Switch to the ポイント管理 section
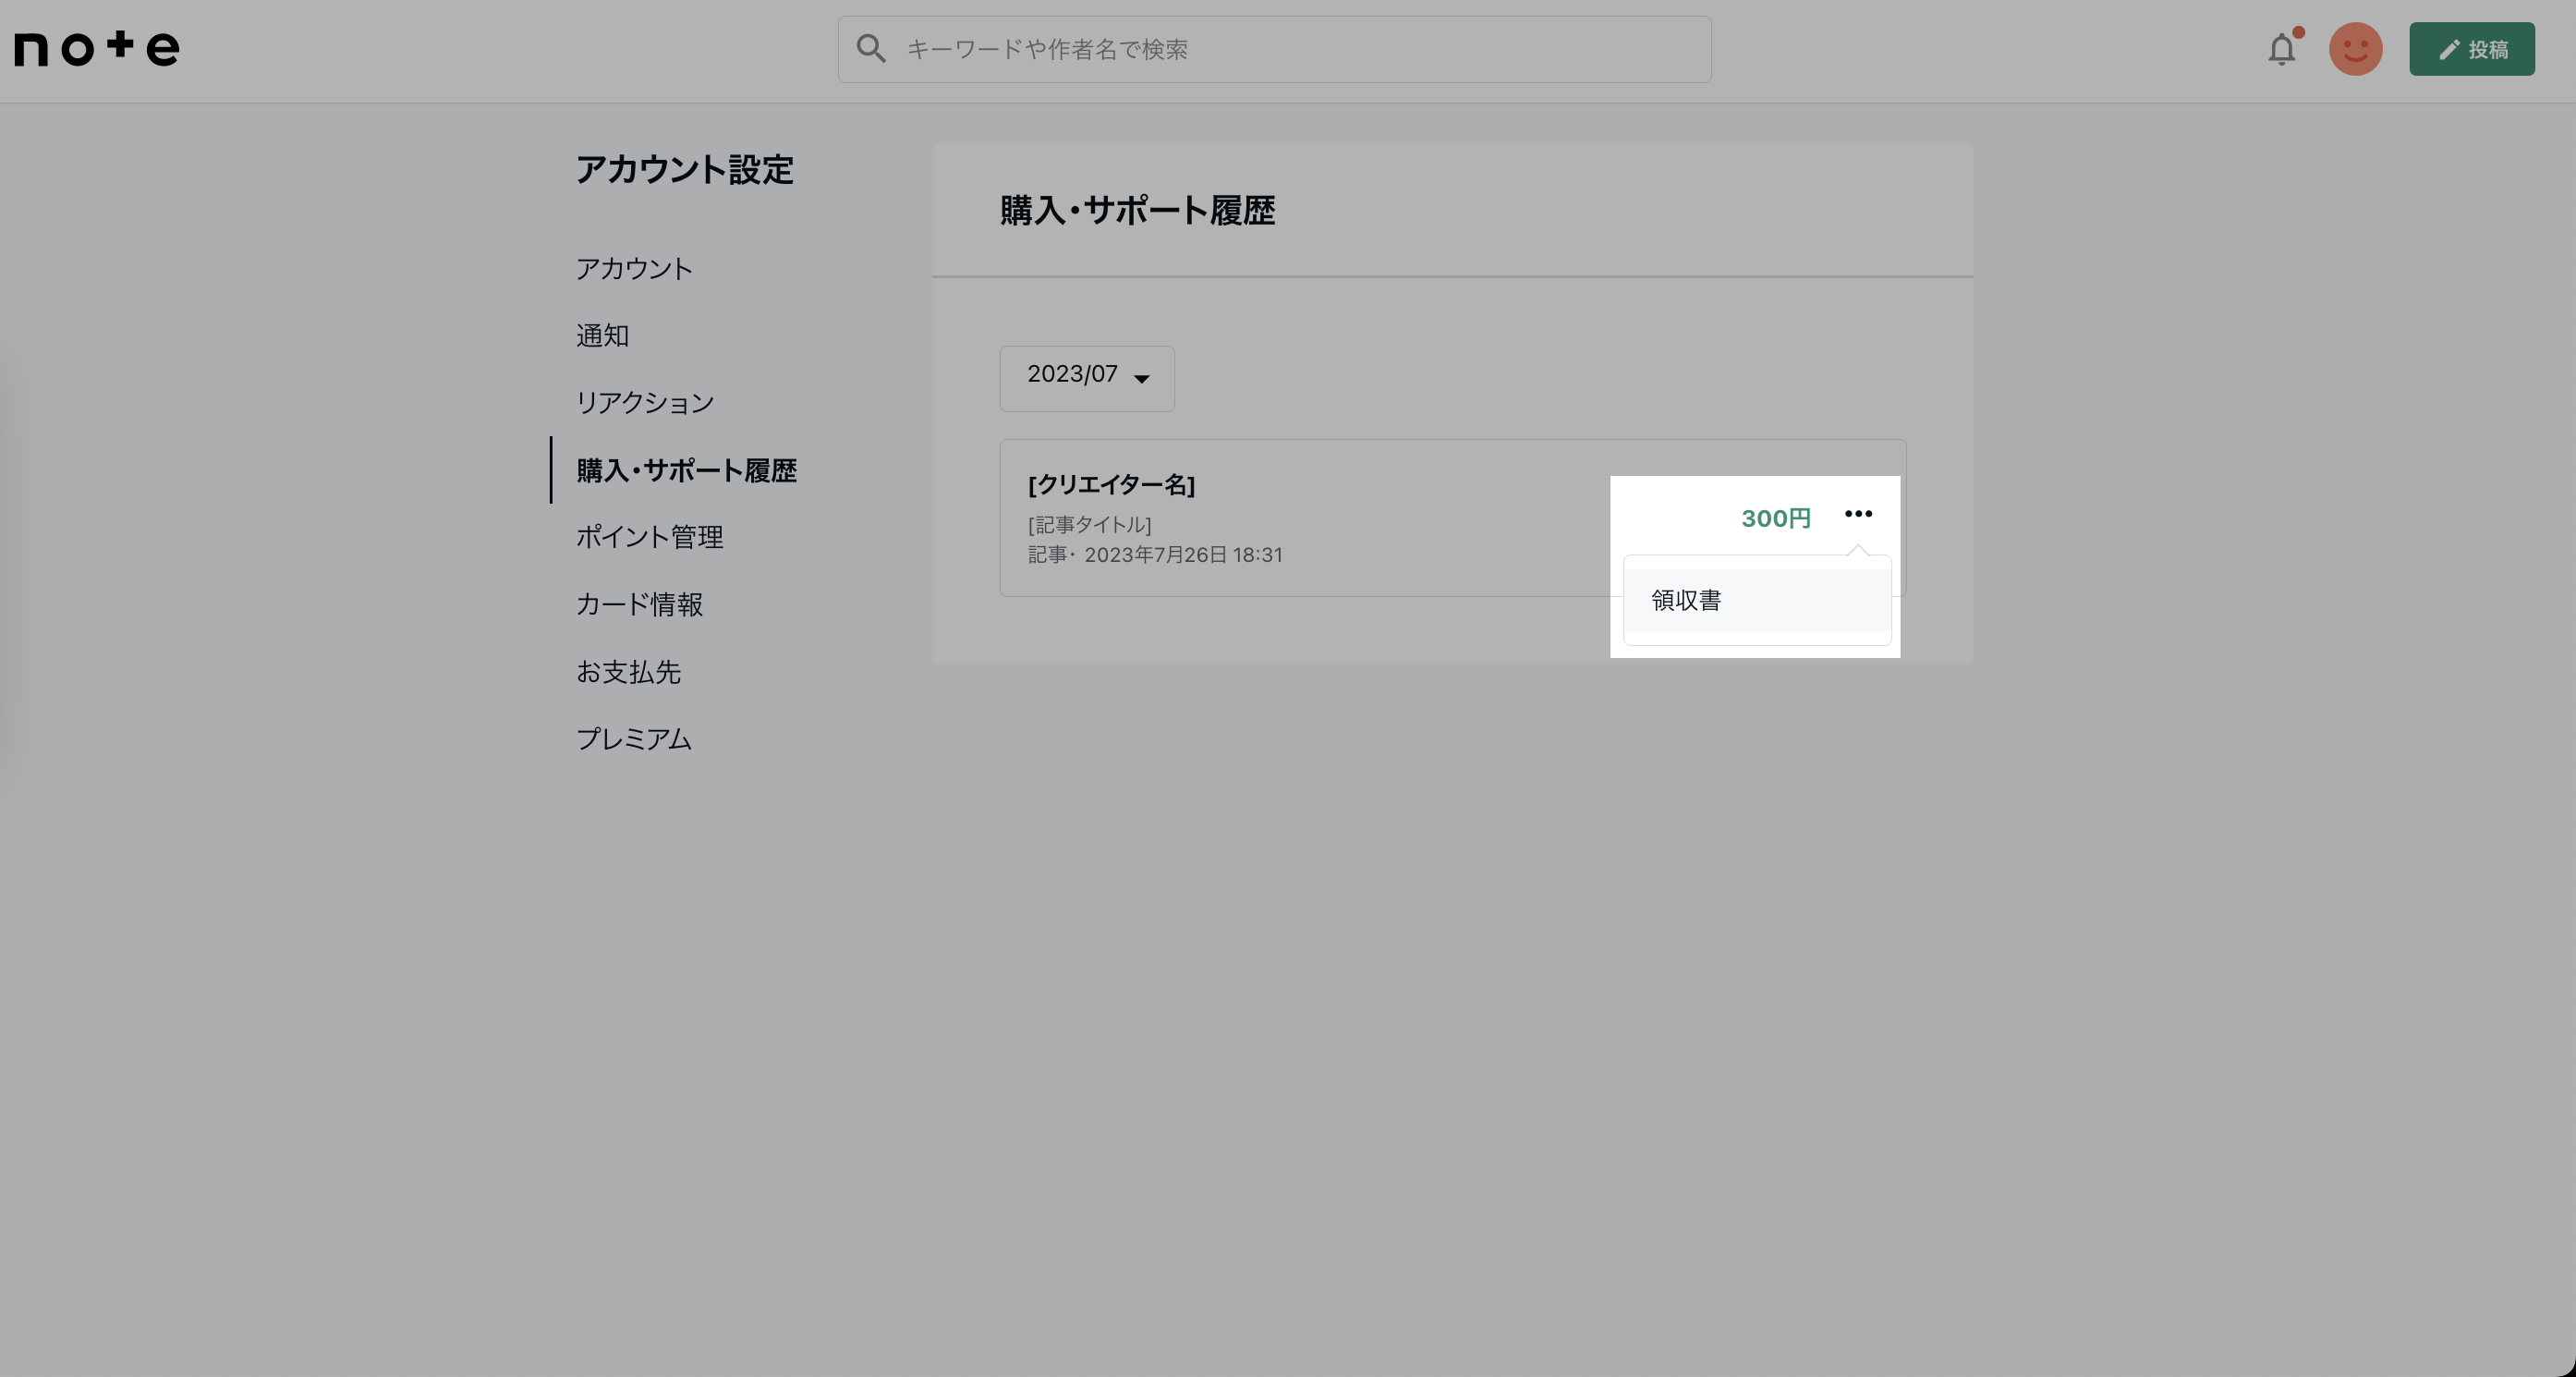 [651, 537]
